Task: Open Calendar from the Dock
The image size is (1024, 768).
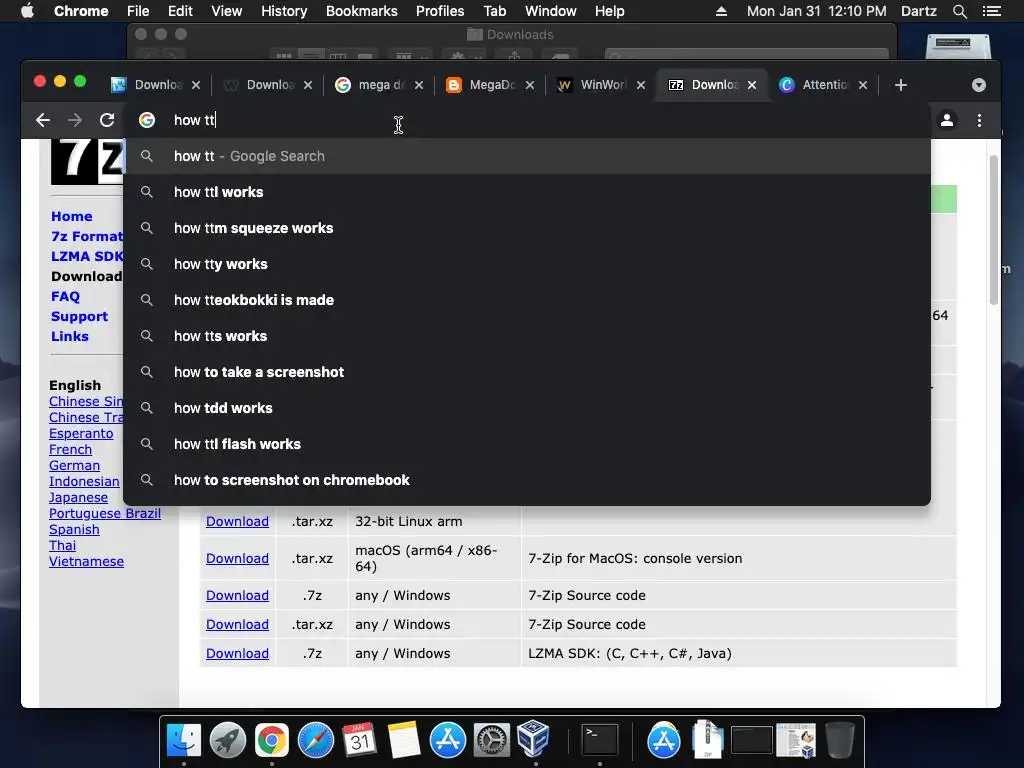Action: [x=359, y=740]
